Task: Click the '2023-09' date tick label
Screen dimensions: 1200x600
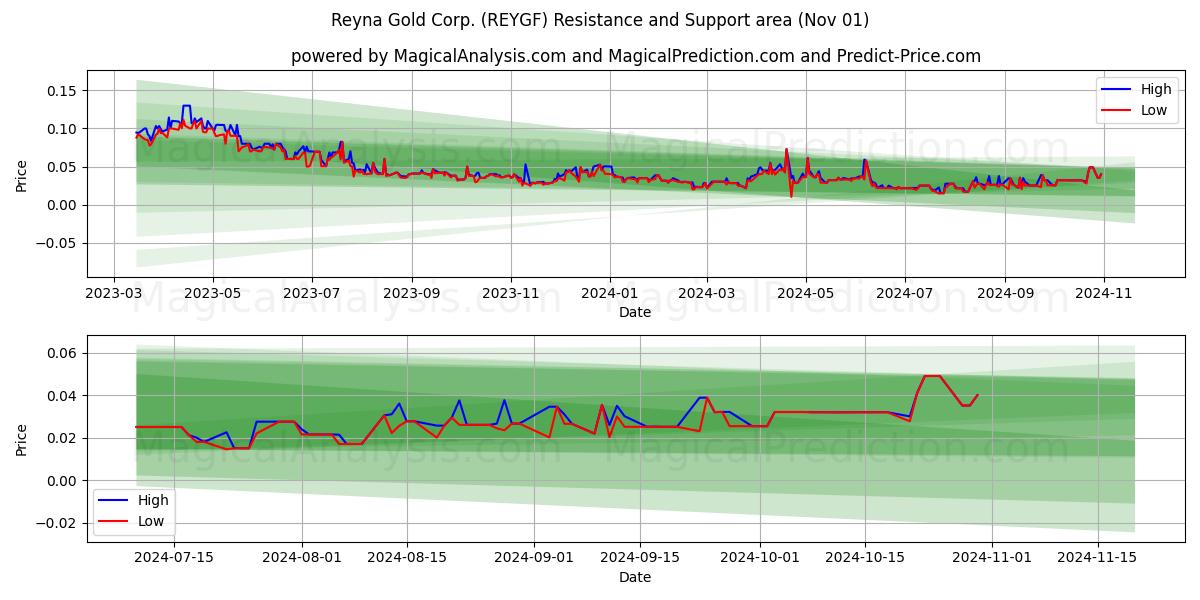Action: point(413,294)
